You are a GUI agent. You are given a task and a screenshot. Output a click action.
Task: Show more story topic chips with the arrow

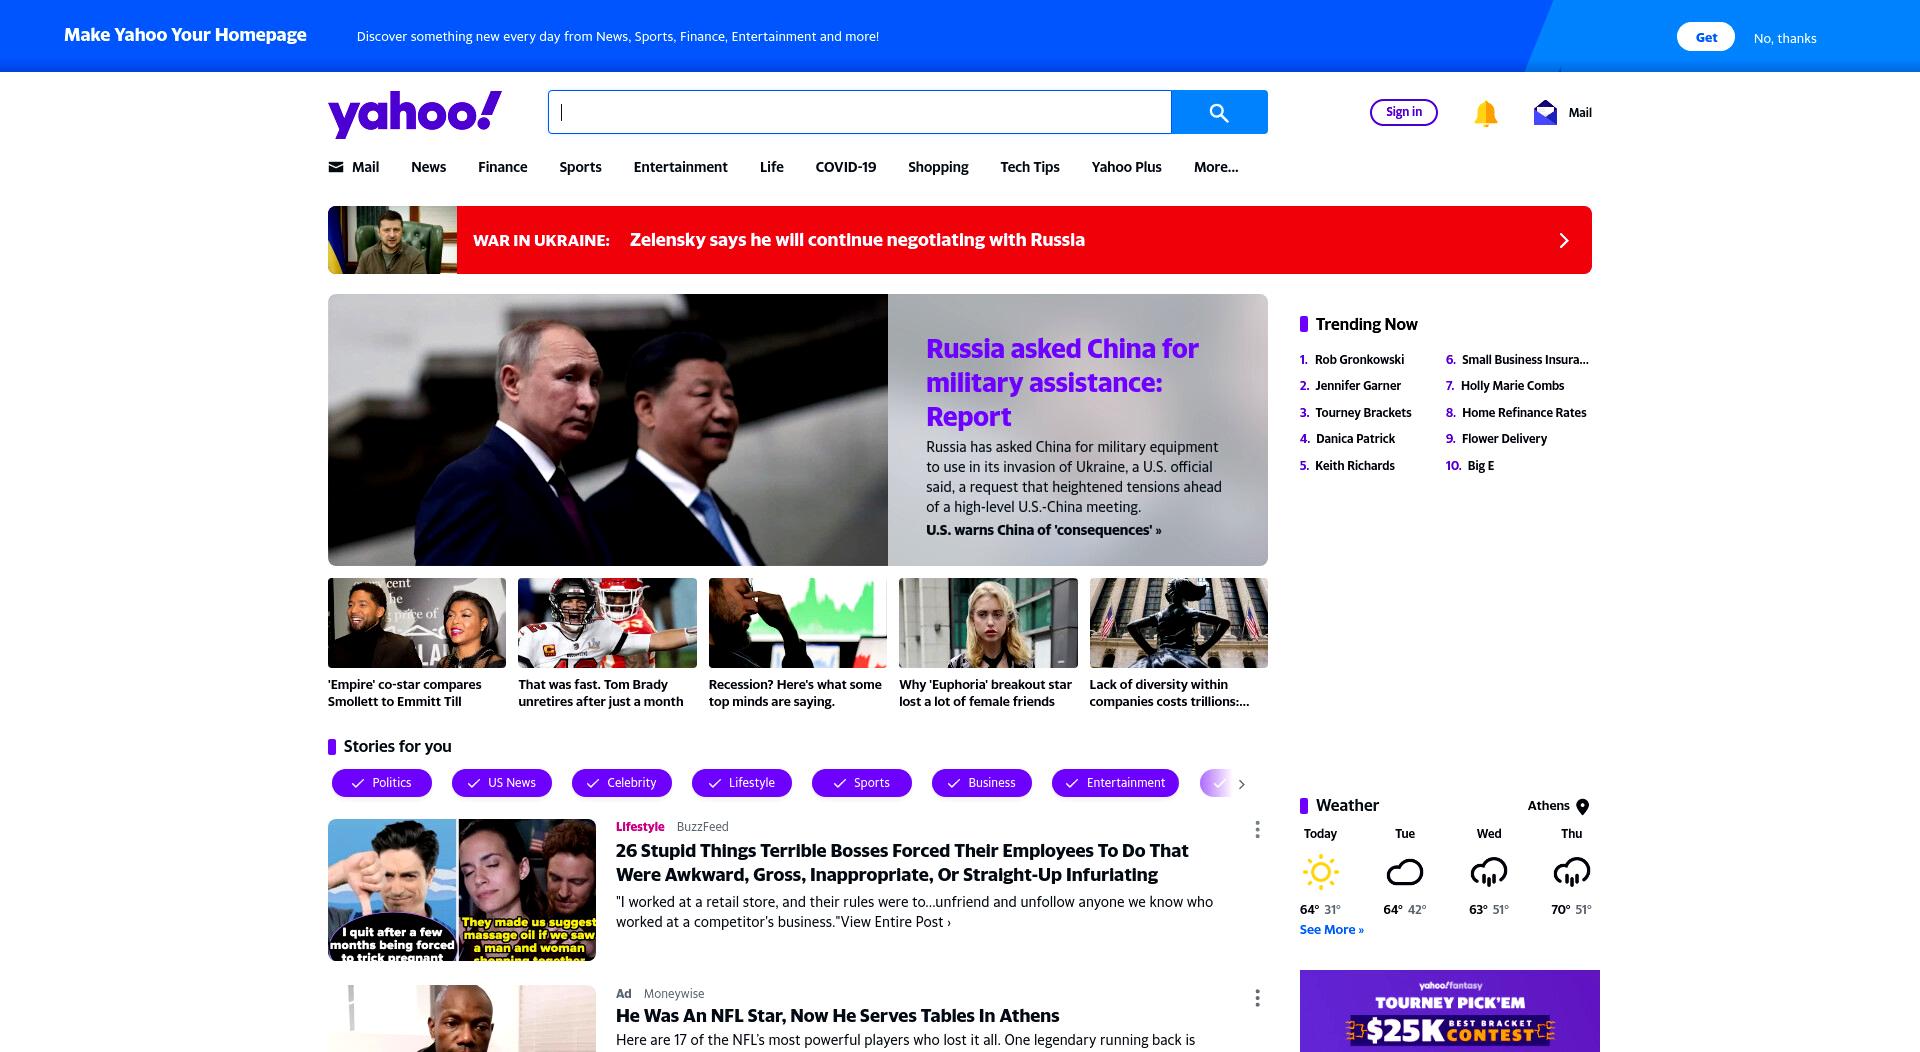point(1241,784)
